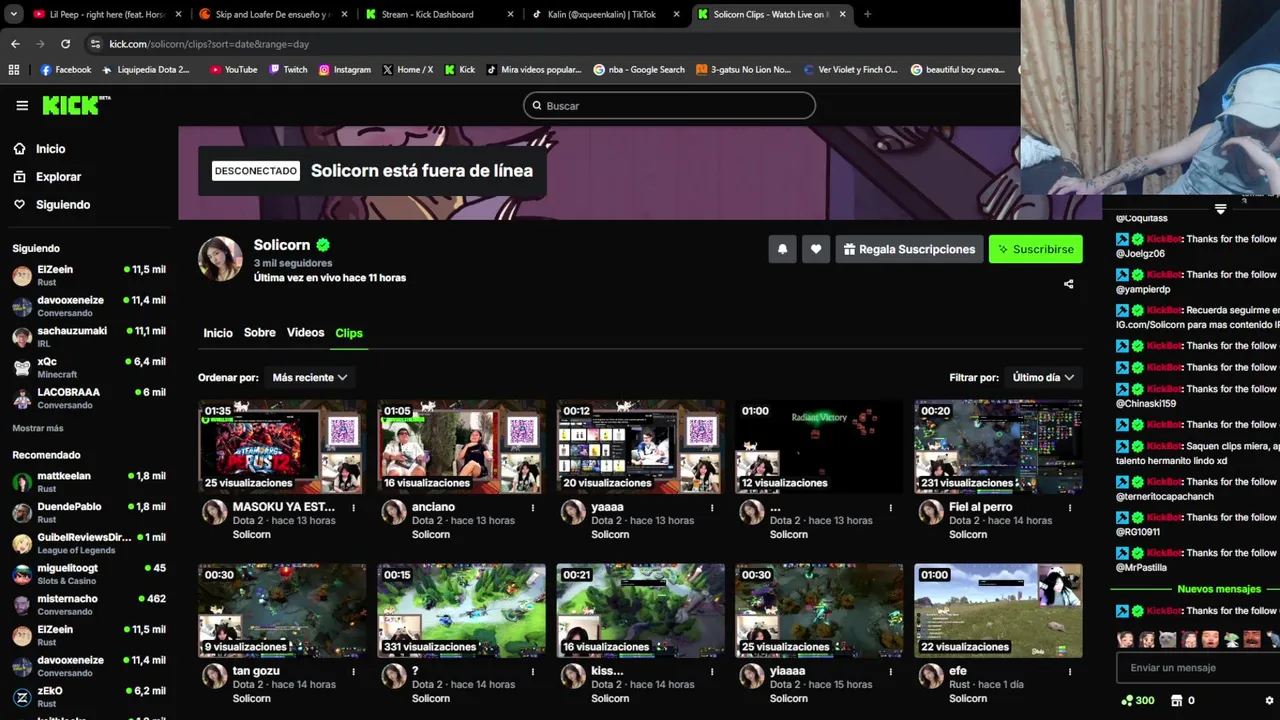This screenshot has width=1280, height=720.
Task: Open DuendePablo recommended channel
Action: pyautogui.click(x=88, y=513)
